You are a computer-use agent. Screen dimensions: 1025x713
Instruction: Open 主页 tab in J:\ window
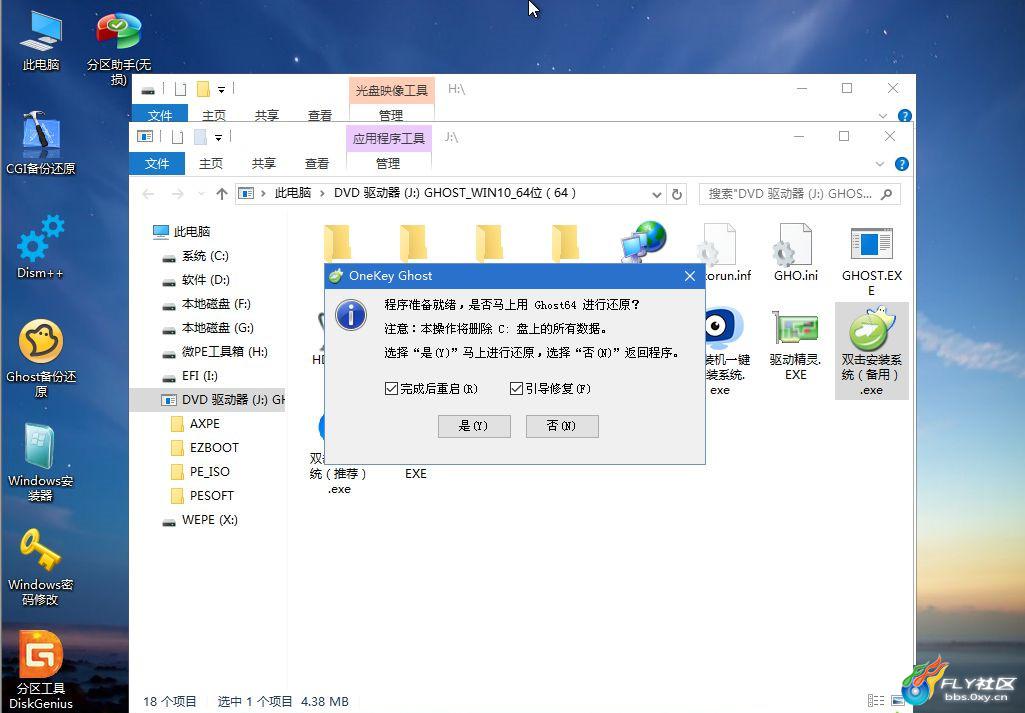(210, 163)
